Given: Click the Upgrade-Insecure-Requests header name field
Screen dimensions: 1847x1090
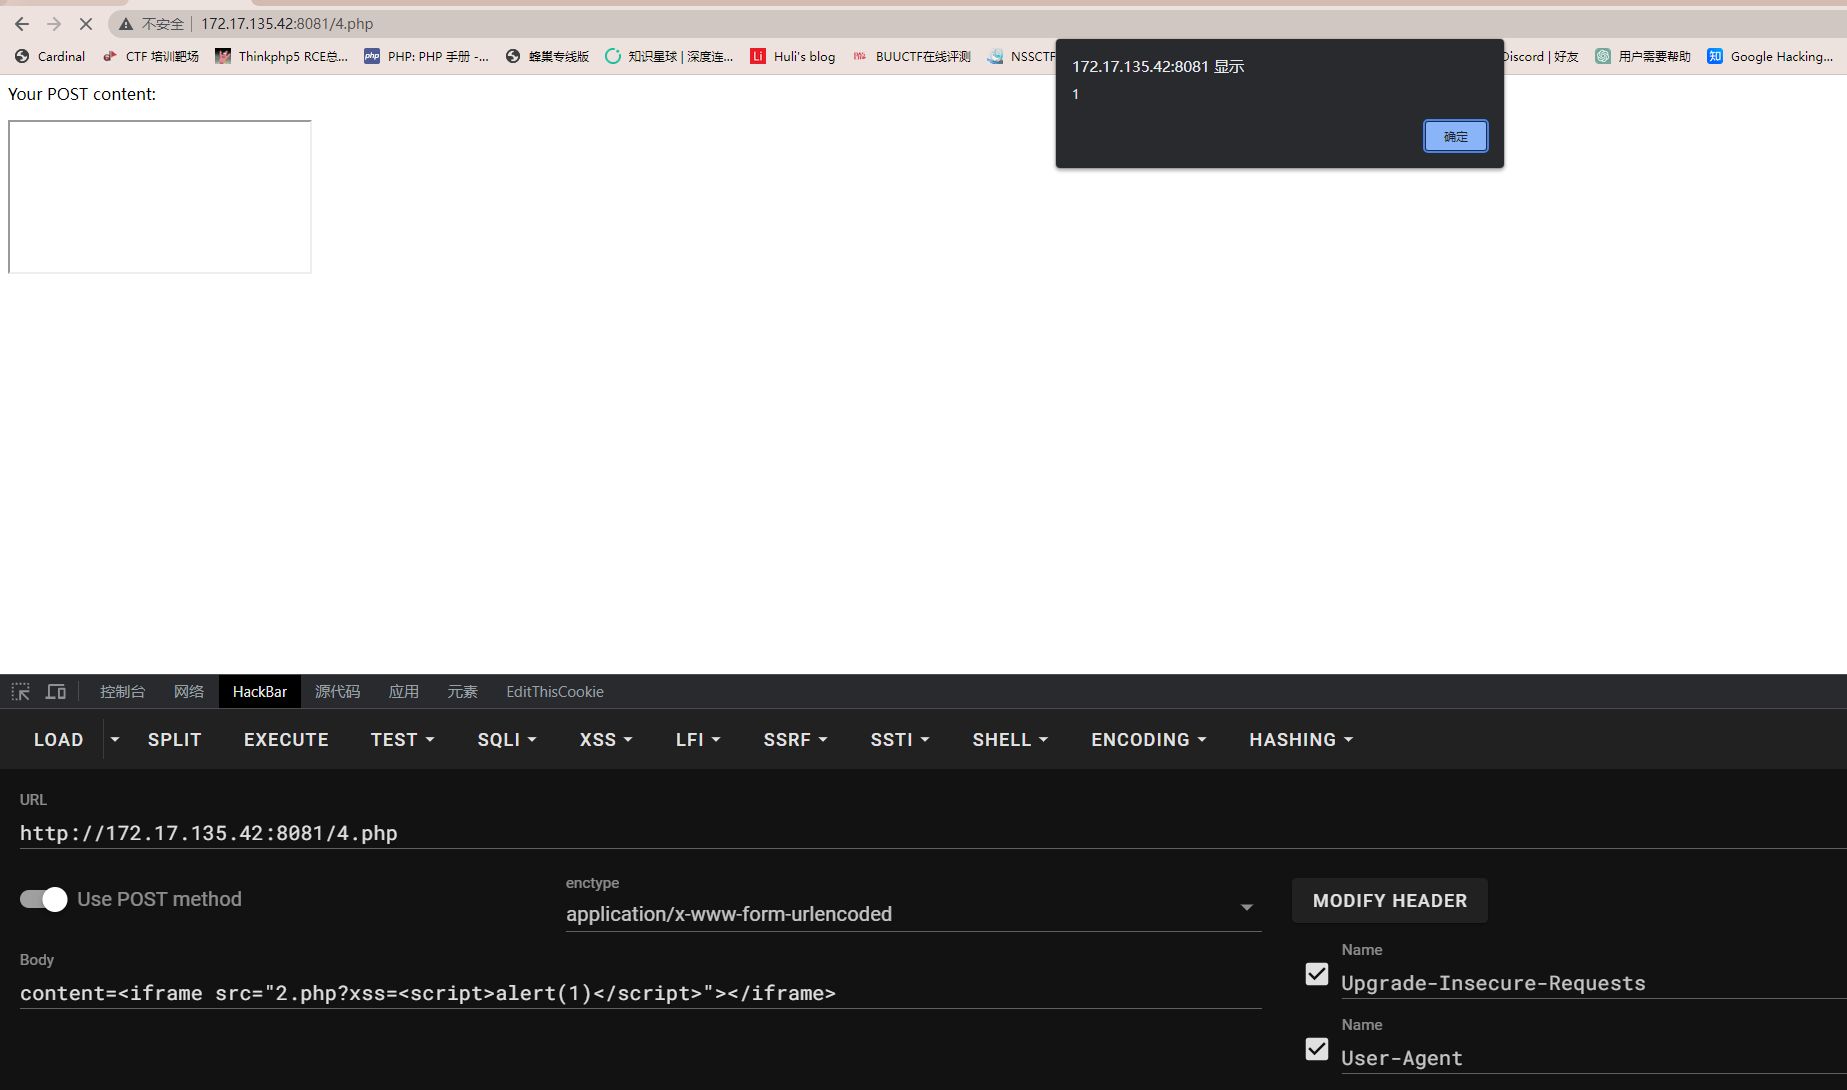Looking at the screenshot, I should [x=1594, y=983].
